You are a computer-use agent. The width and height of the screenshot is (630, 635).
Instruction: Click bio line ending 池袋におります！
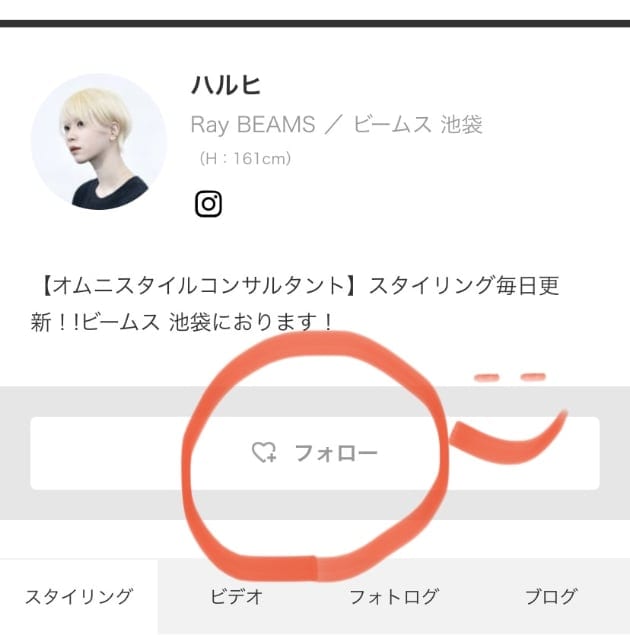182,323
